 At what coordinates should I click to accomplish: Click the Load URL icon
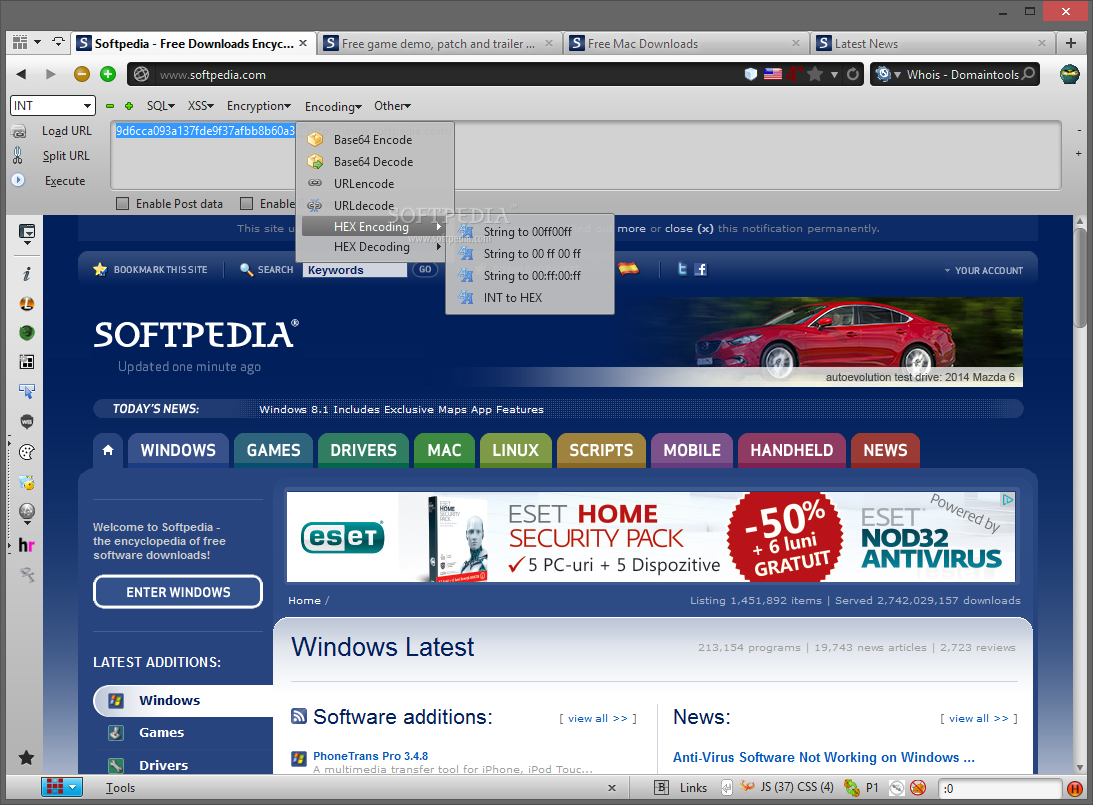[x=19, y=131]
